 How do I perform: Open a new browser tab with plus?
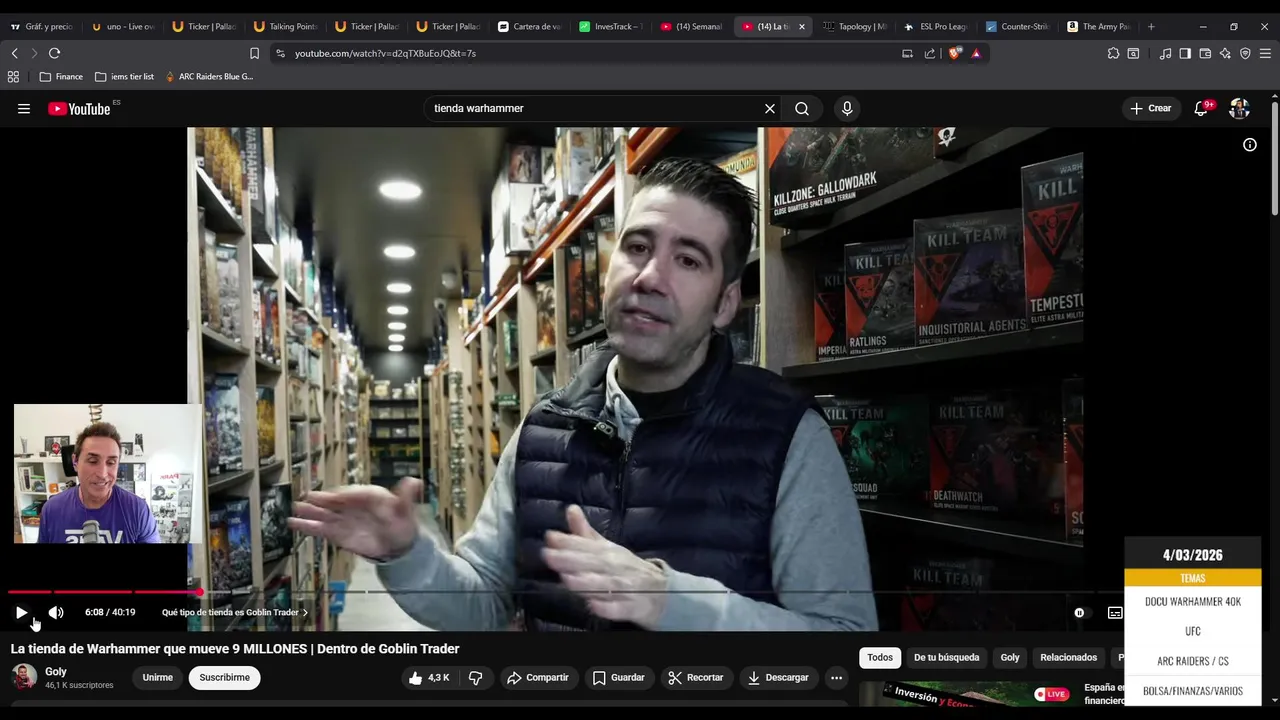tap(1151, 27)
